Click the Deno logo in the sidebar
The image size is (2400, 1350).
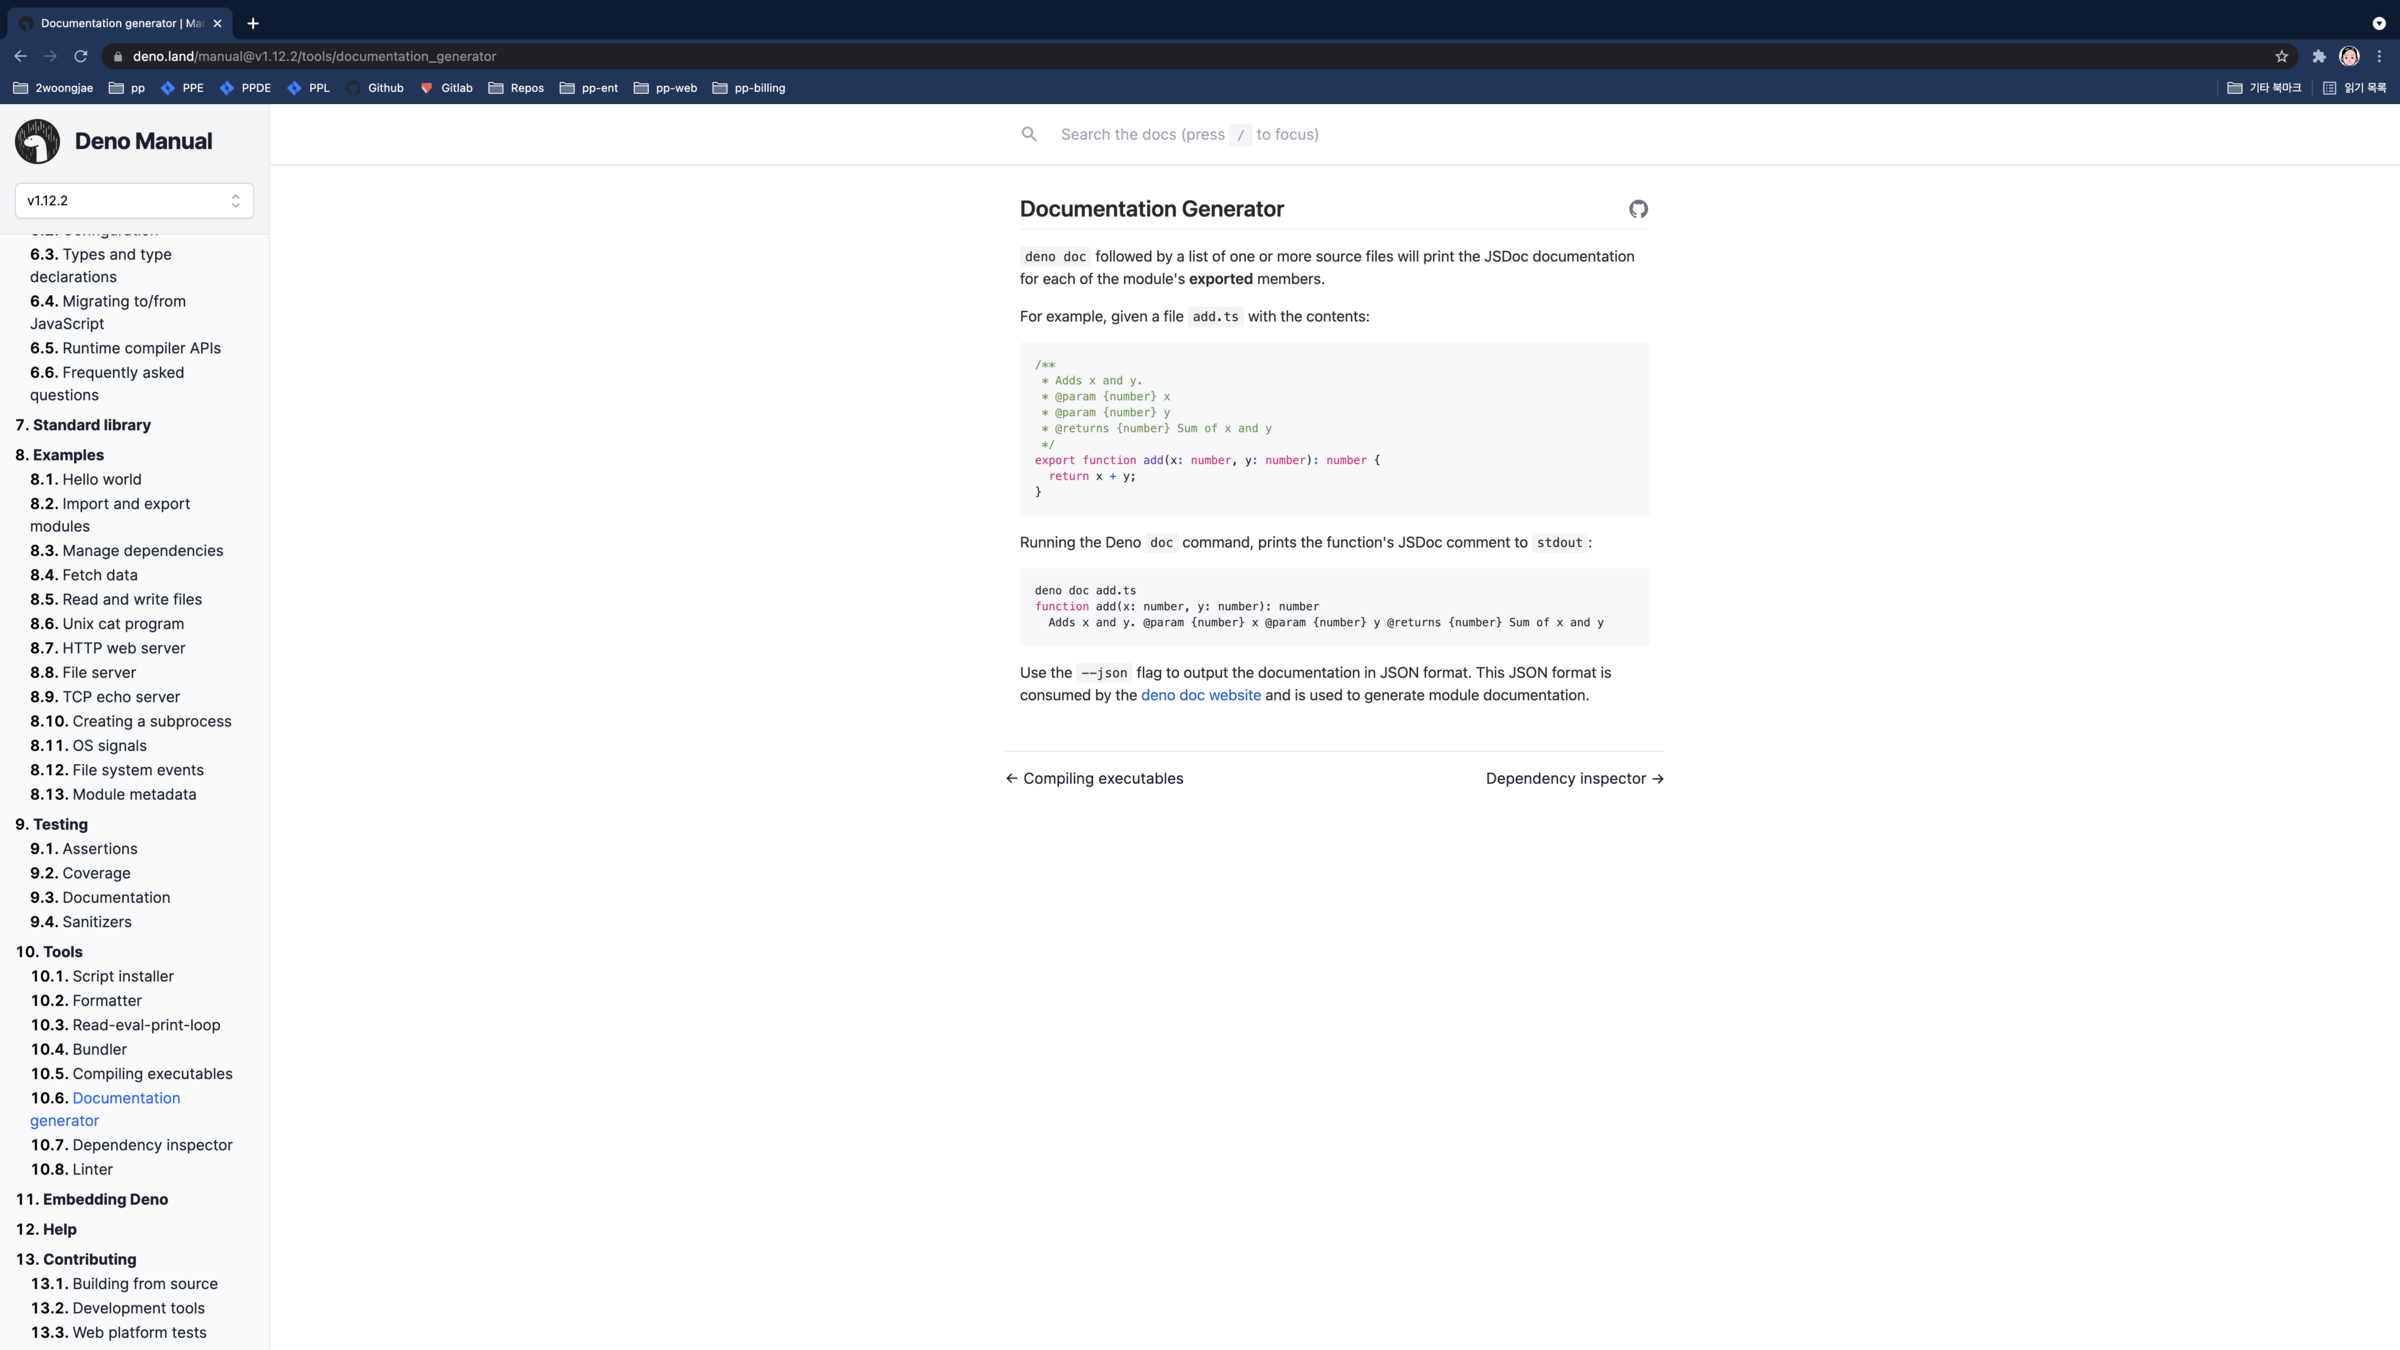click(37, 141)
